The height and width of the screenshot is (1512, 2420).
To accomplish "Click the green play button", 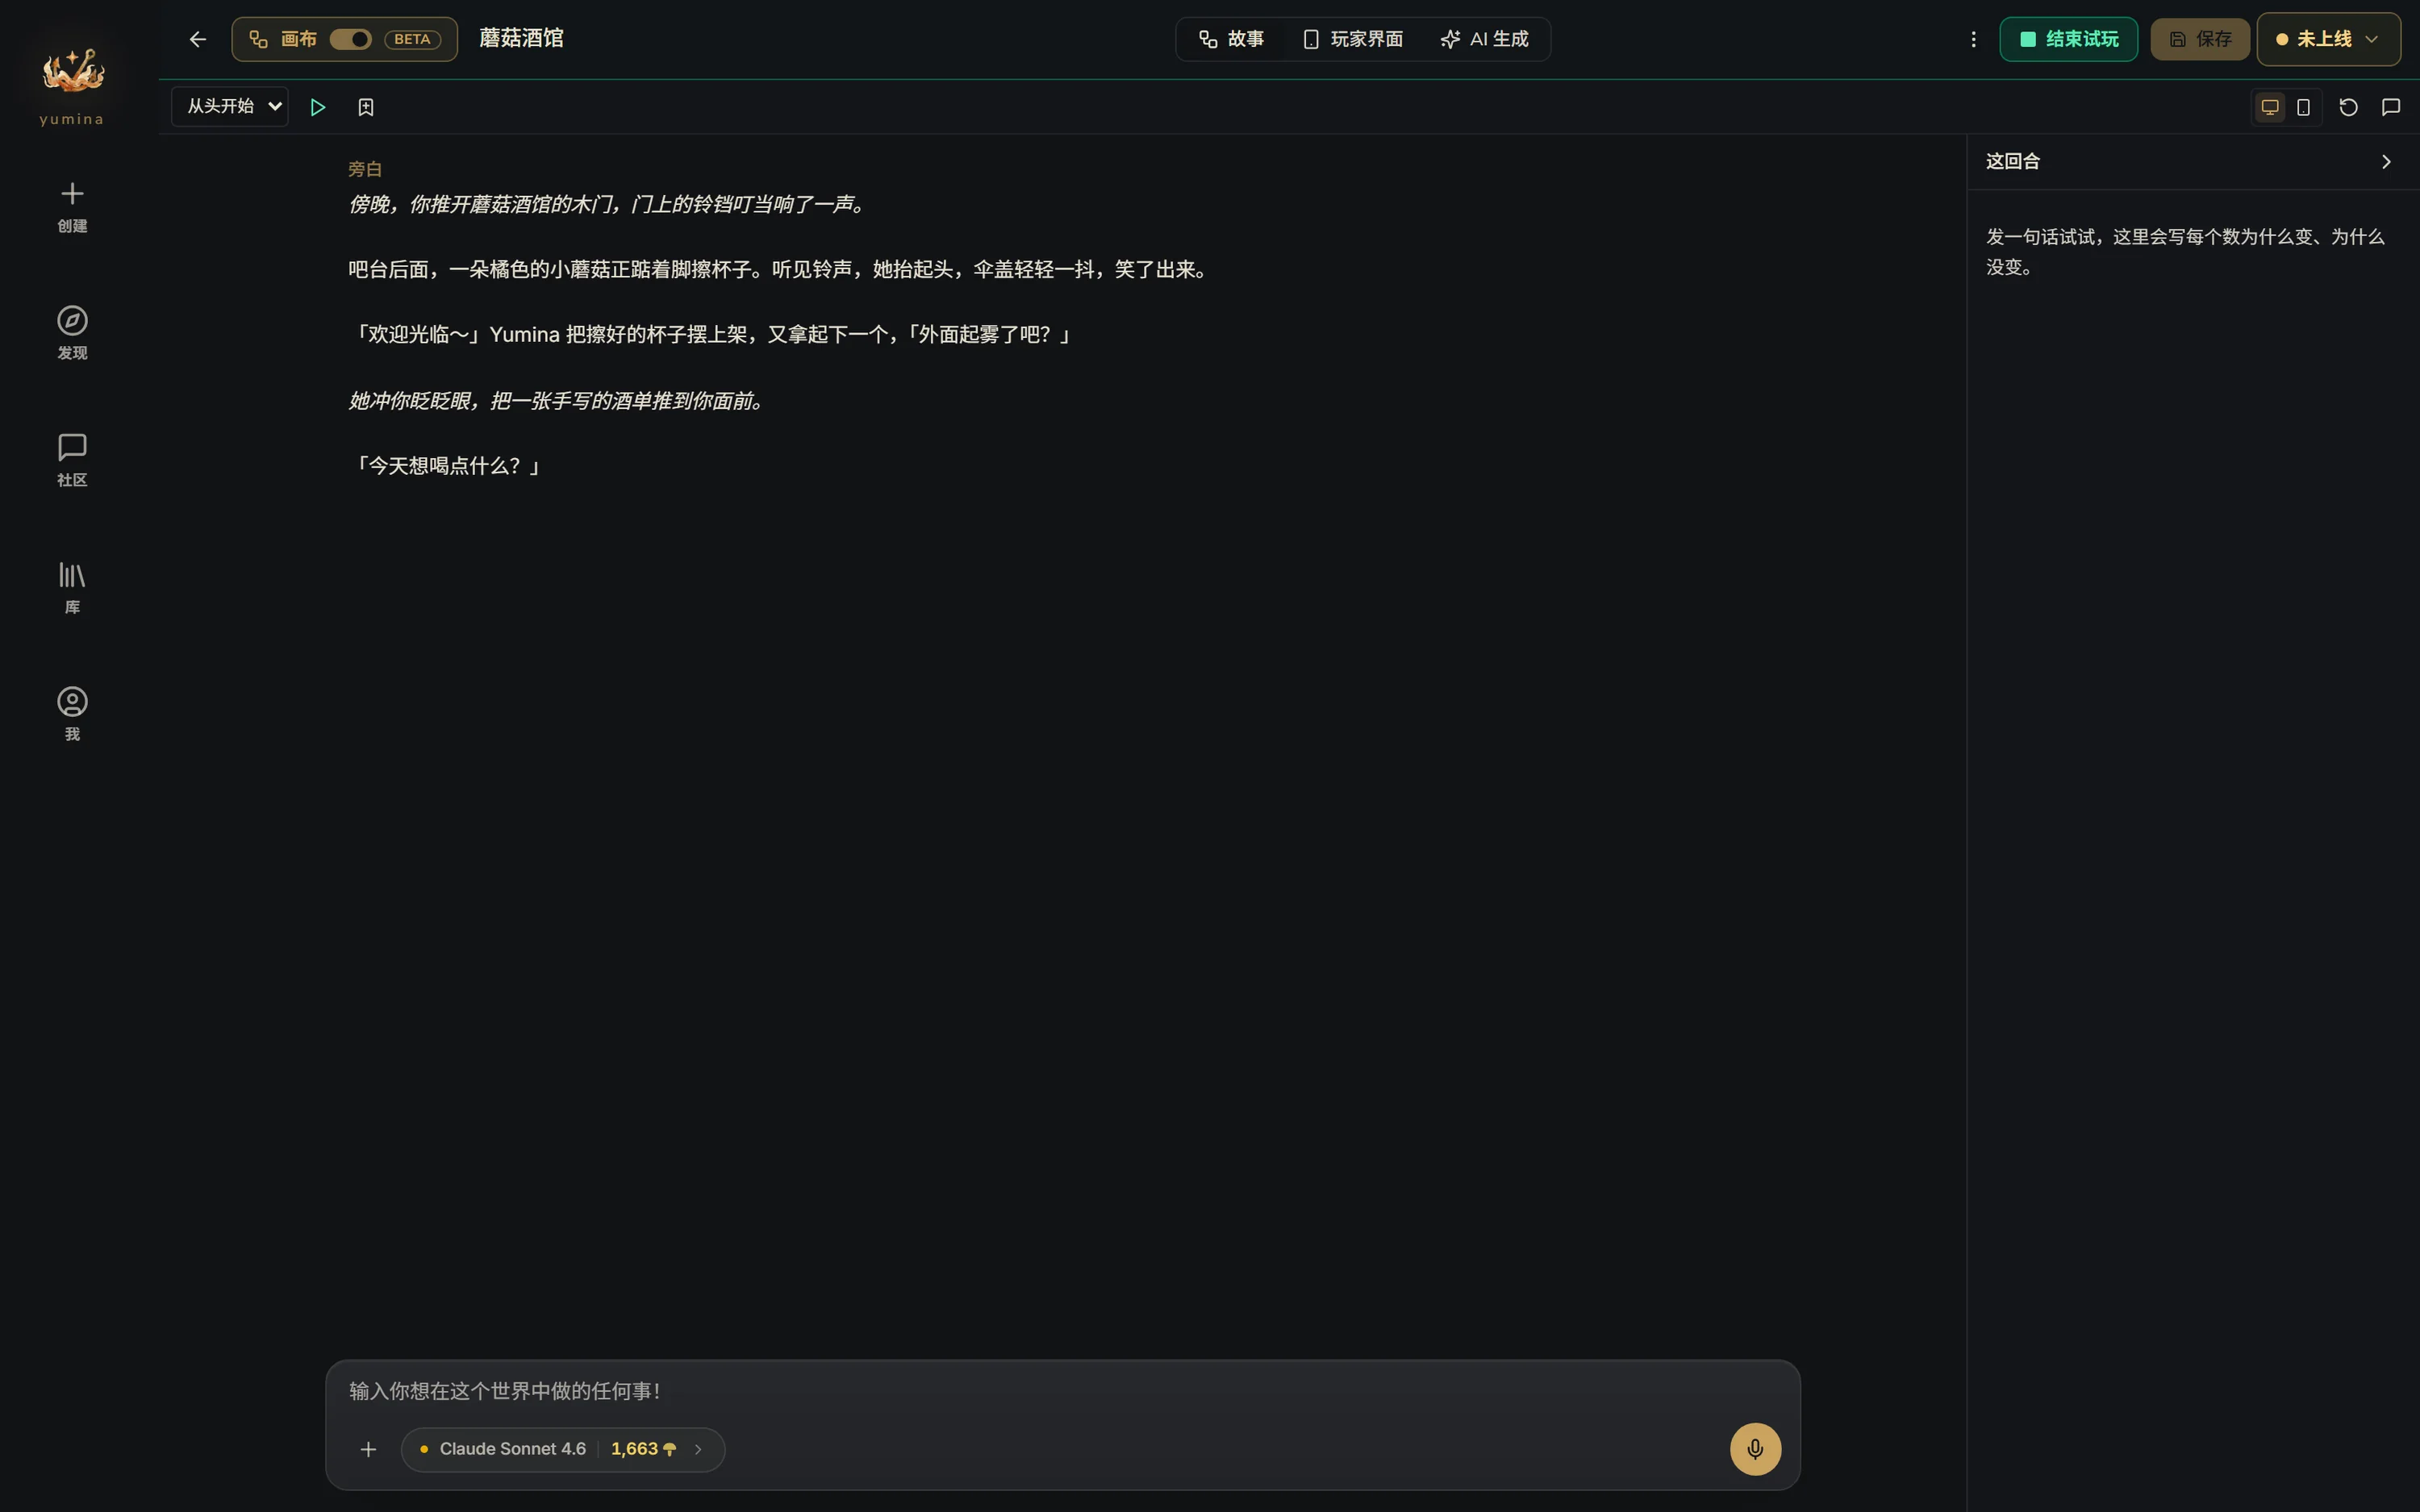I will pyautogui.click(x=318, y=107).
